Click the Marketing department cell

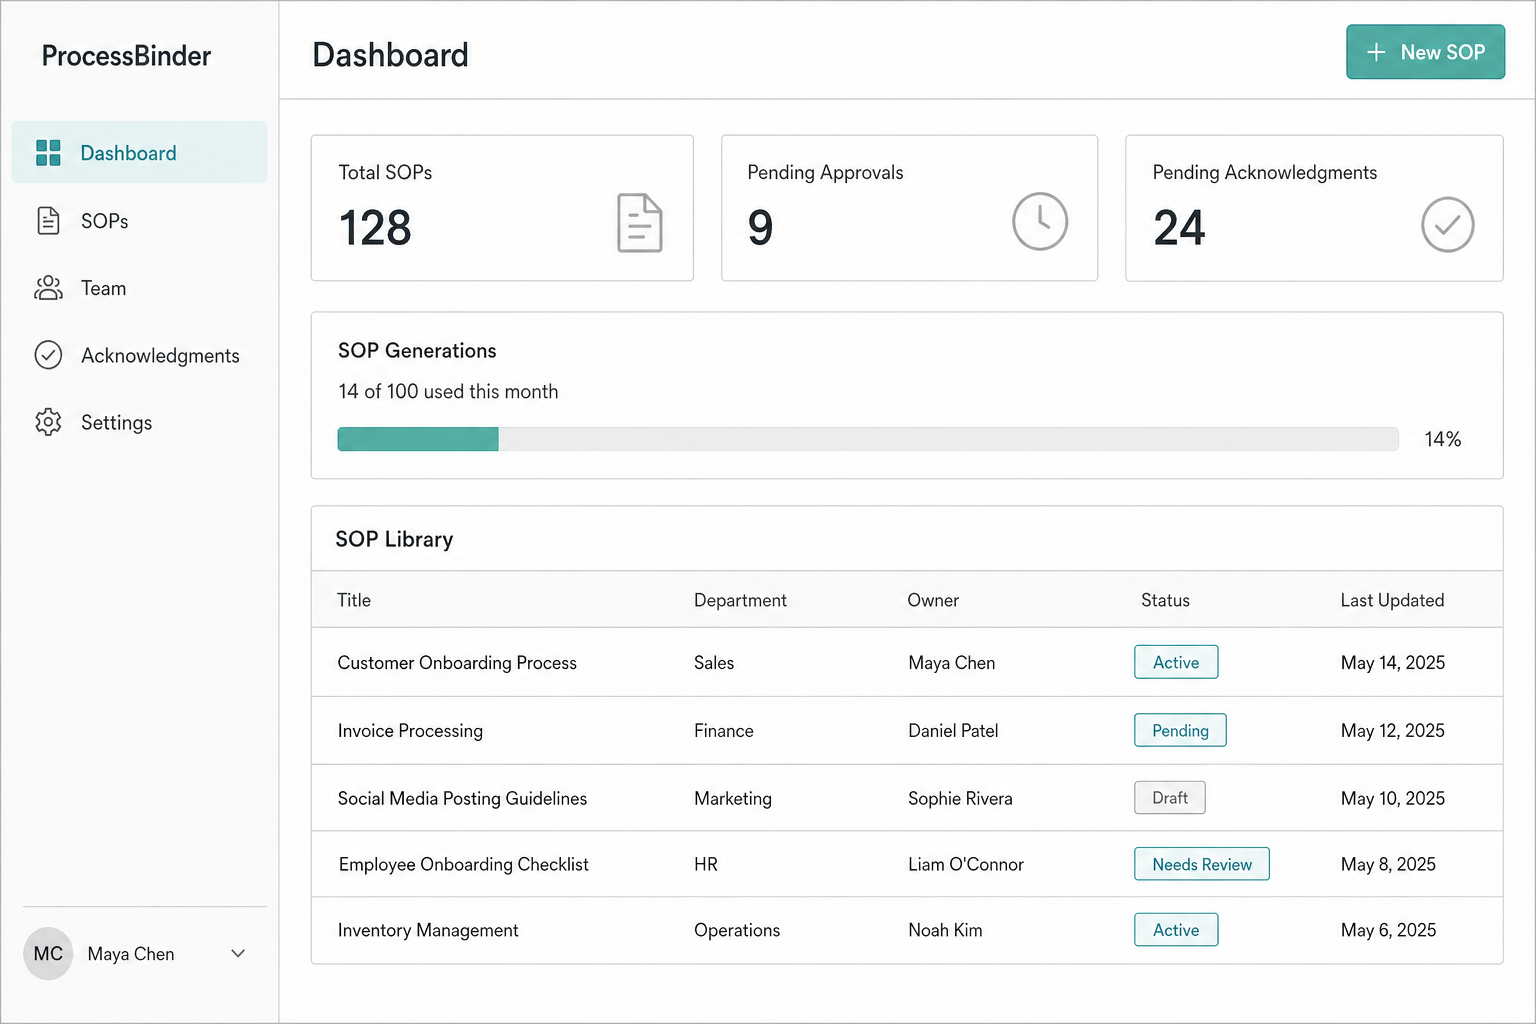pos(733,798)
